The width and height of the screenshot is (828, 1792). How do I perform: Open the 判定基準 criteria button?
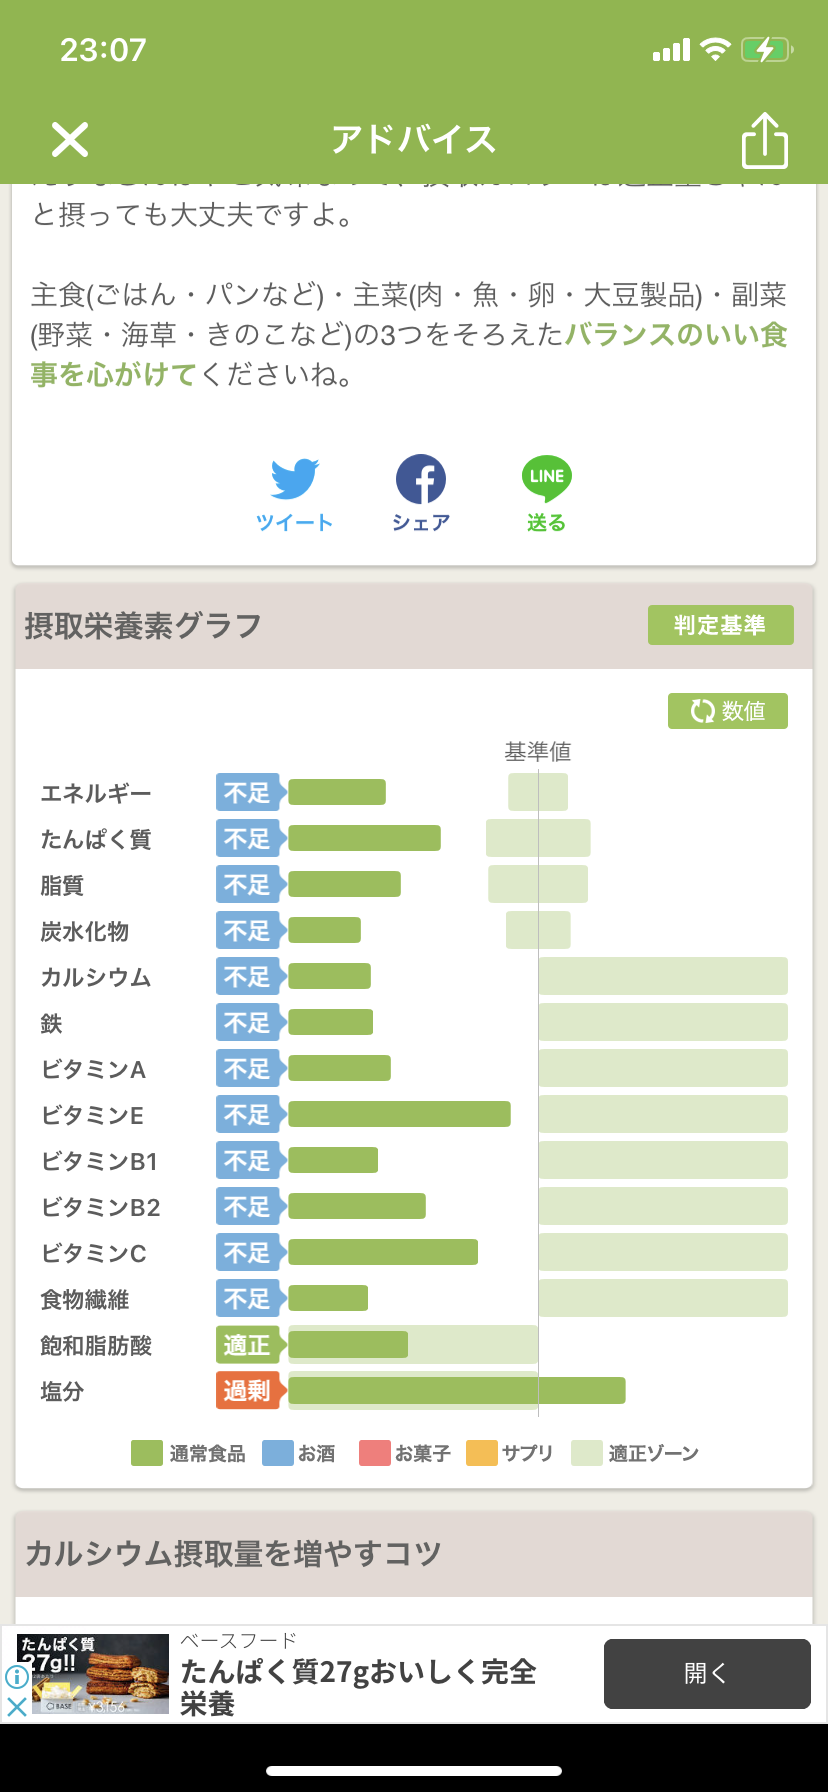coord(720,625)
